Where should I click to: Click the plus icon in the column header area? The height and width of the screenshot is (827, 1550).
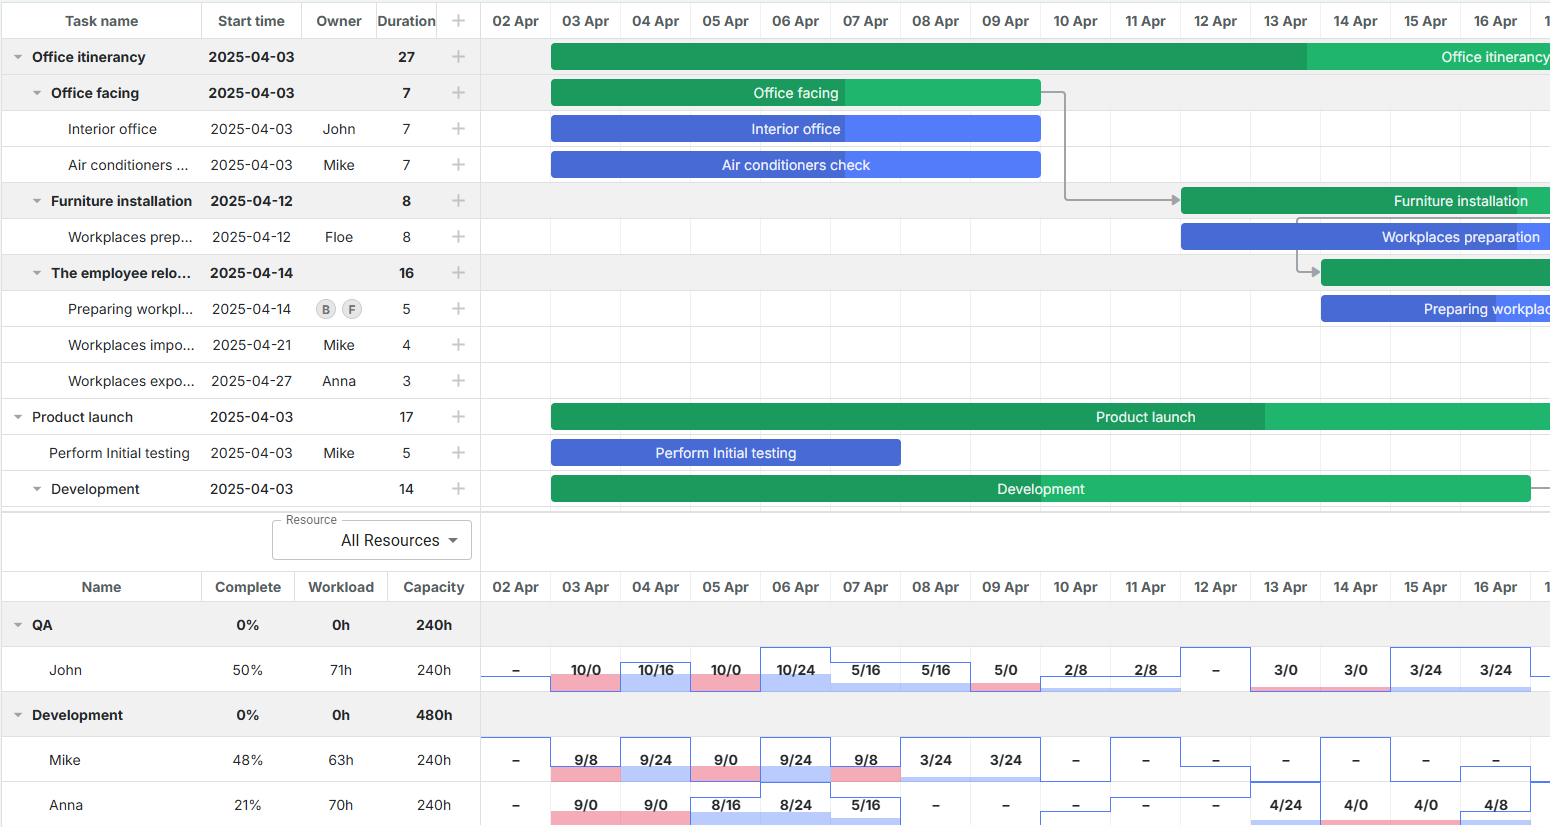coord(458,20)
